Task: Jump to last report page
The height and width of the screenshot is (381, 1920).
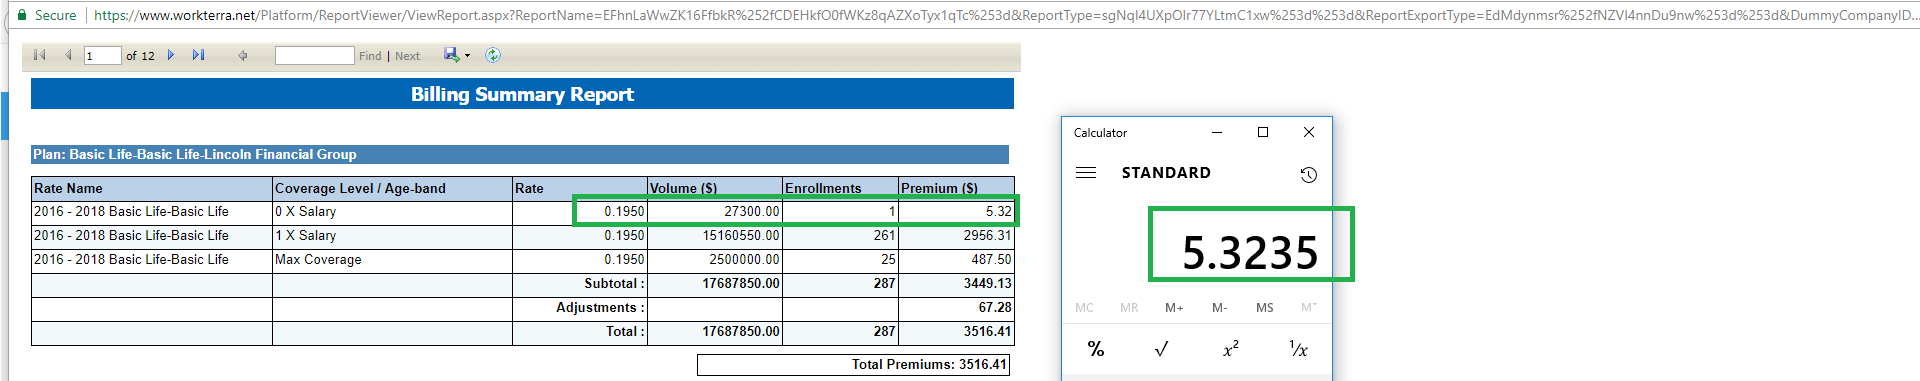Action: pos(198,55)
